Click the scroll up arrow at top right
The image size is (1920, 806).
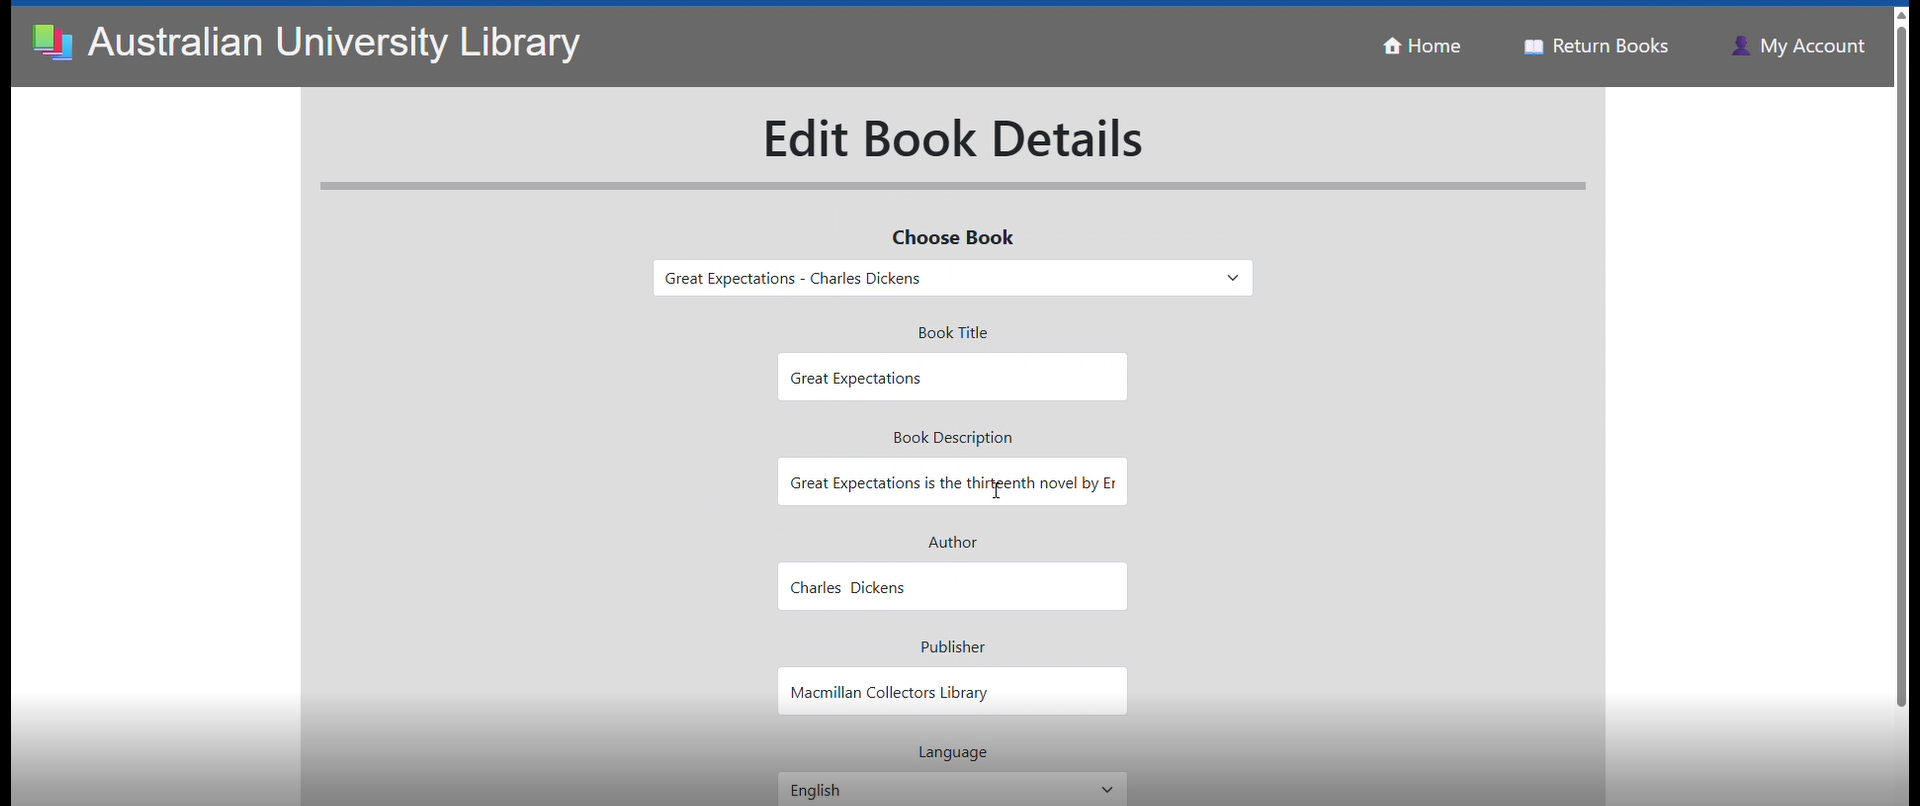point(1901,14)
